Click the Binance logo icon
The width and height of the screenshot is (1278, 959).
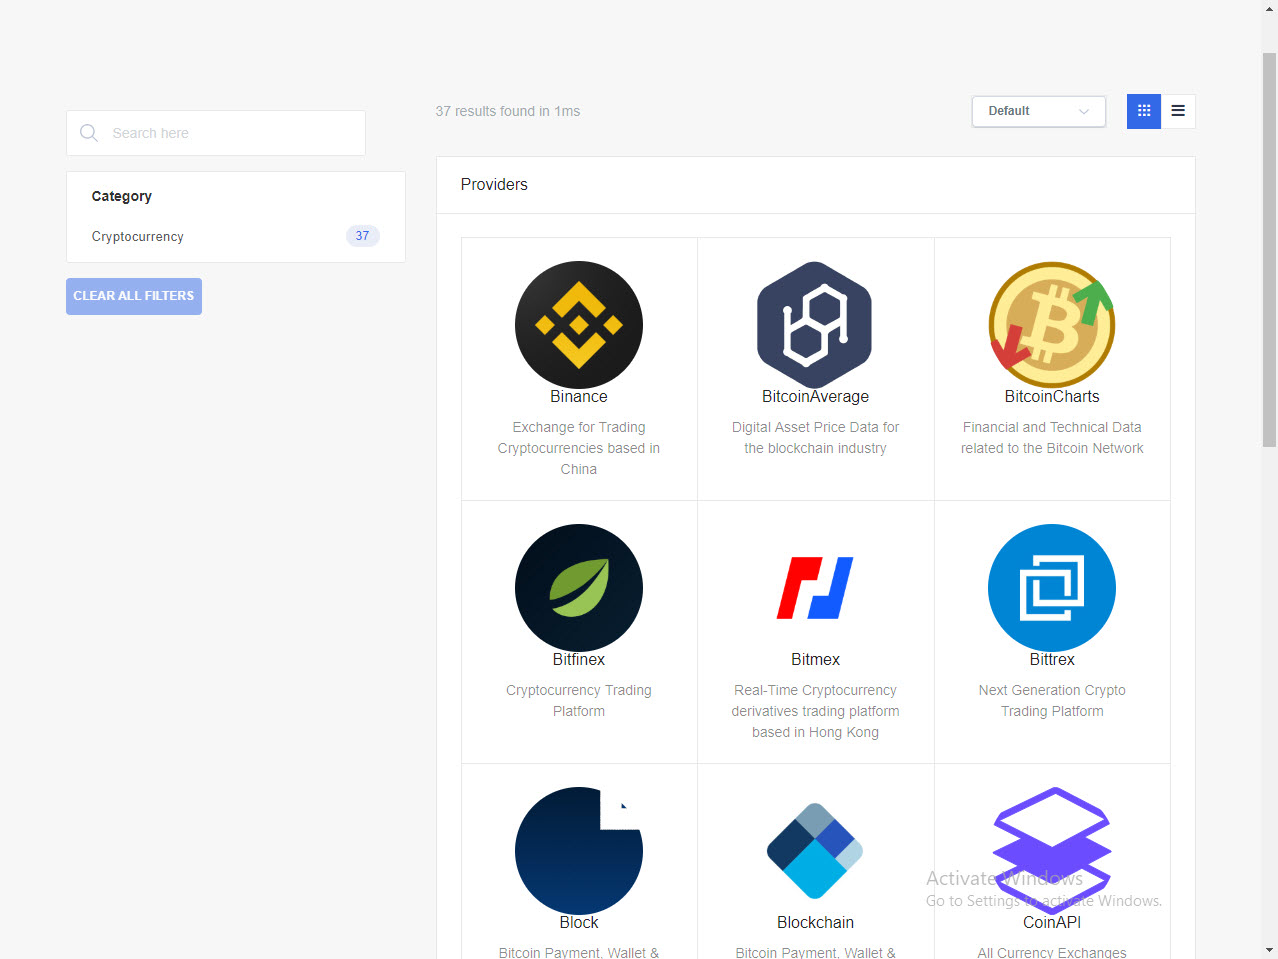click(x=579, y=325)
